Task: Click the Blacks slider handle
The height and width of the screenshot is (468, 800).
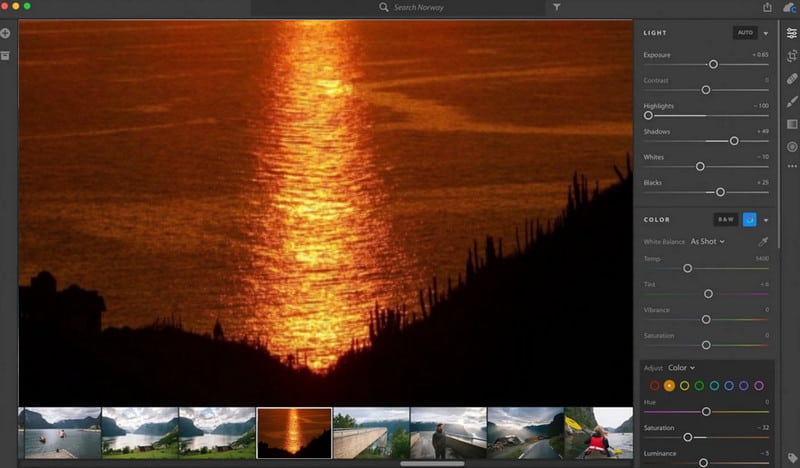Action: pos(720,192)
